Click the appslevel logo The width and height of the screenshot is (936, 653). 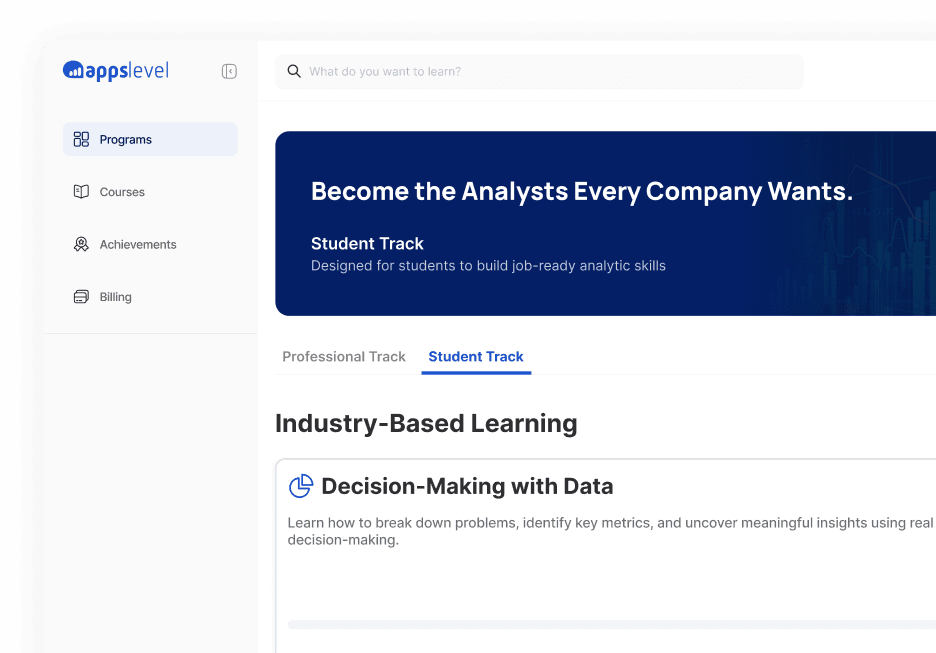[116, 70]
